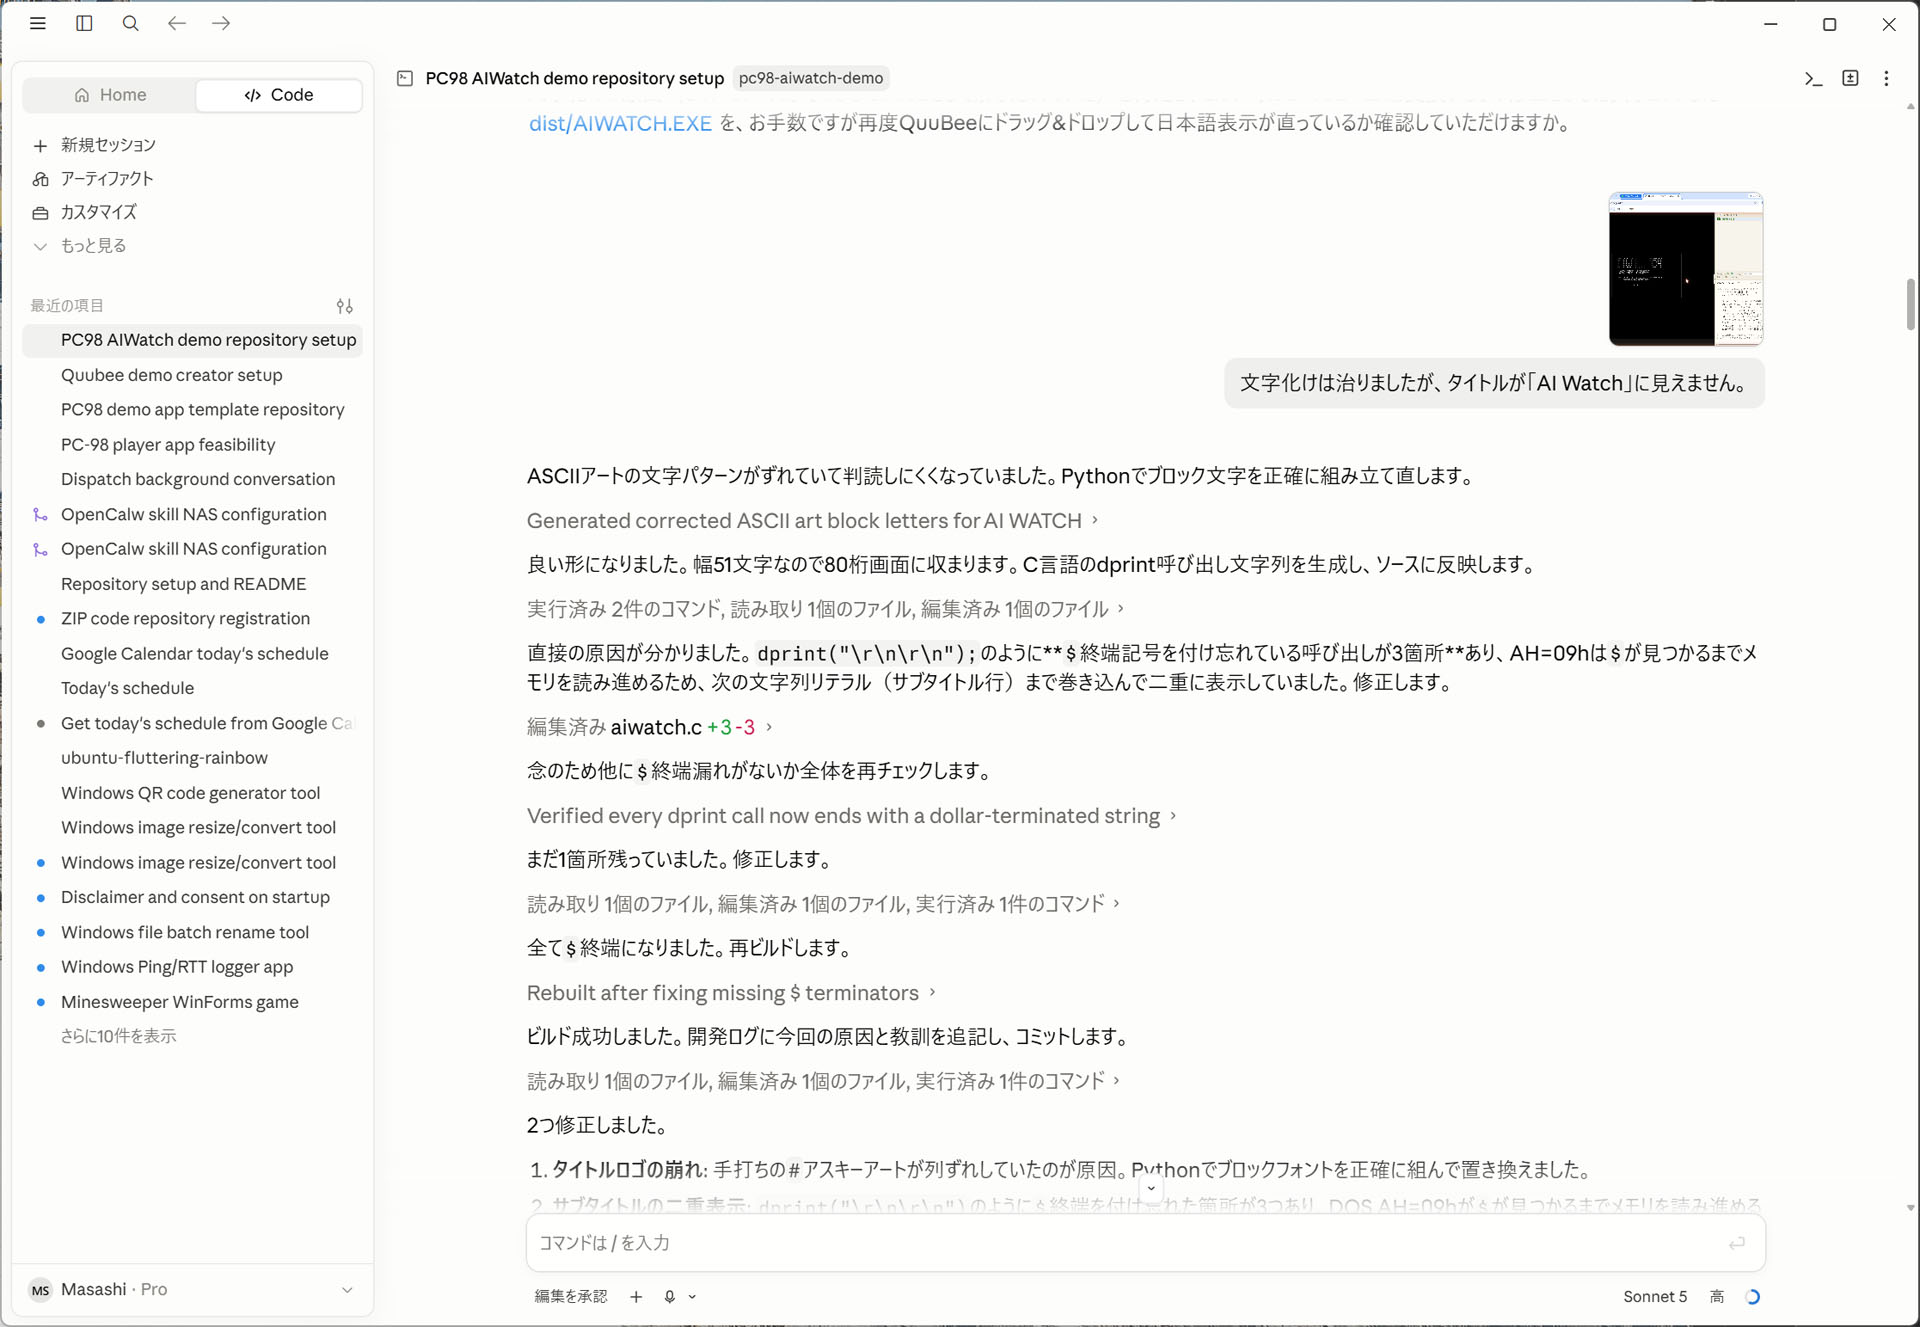Image resolution: width=1920 pixels, height=1327 pixels.
Task: Go back with left arrow
Action: click(x=177, y=23)
